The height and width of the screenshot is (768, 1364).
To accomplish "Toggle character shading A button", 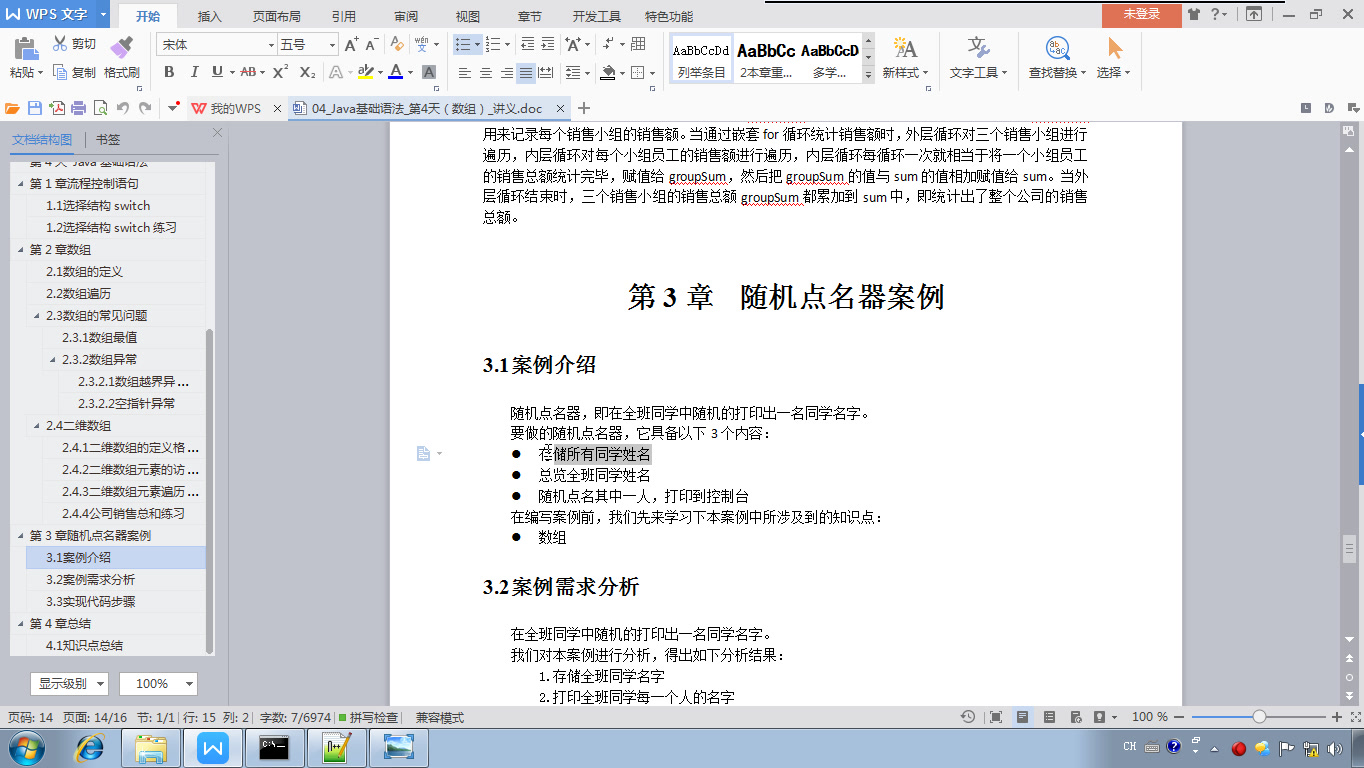I will (429, 72).
